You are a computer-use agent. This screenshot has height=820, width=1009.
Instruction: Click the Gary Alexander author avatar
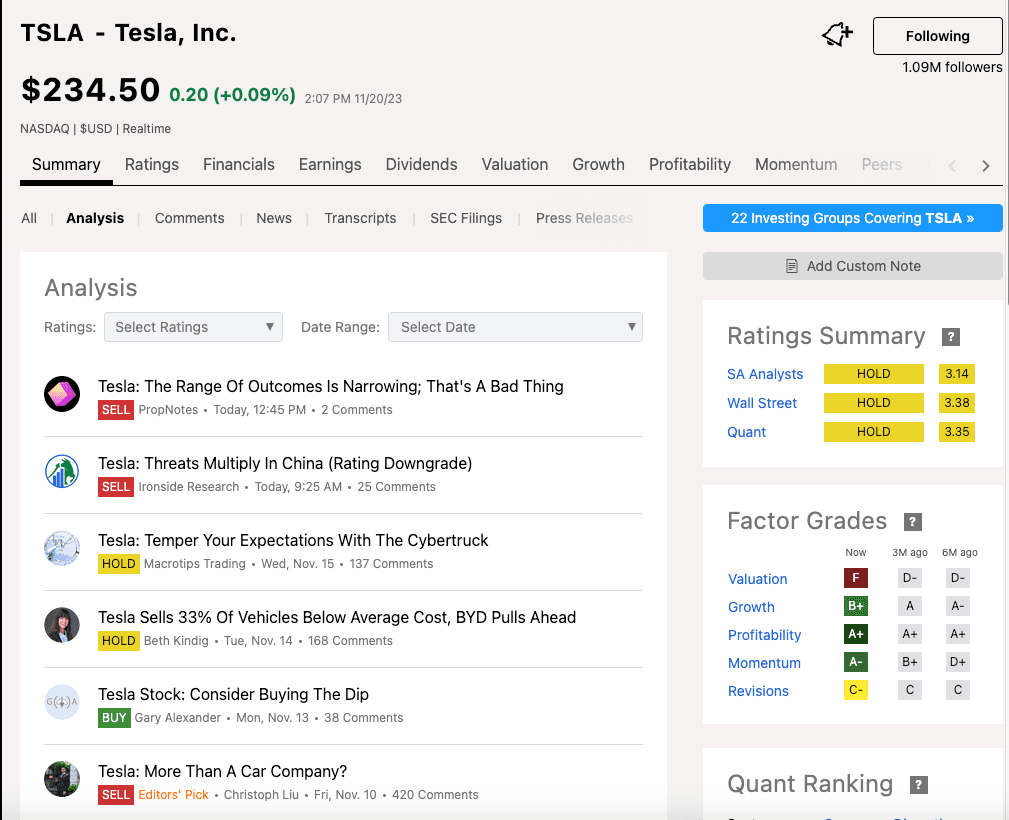point(62,702)
